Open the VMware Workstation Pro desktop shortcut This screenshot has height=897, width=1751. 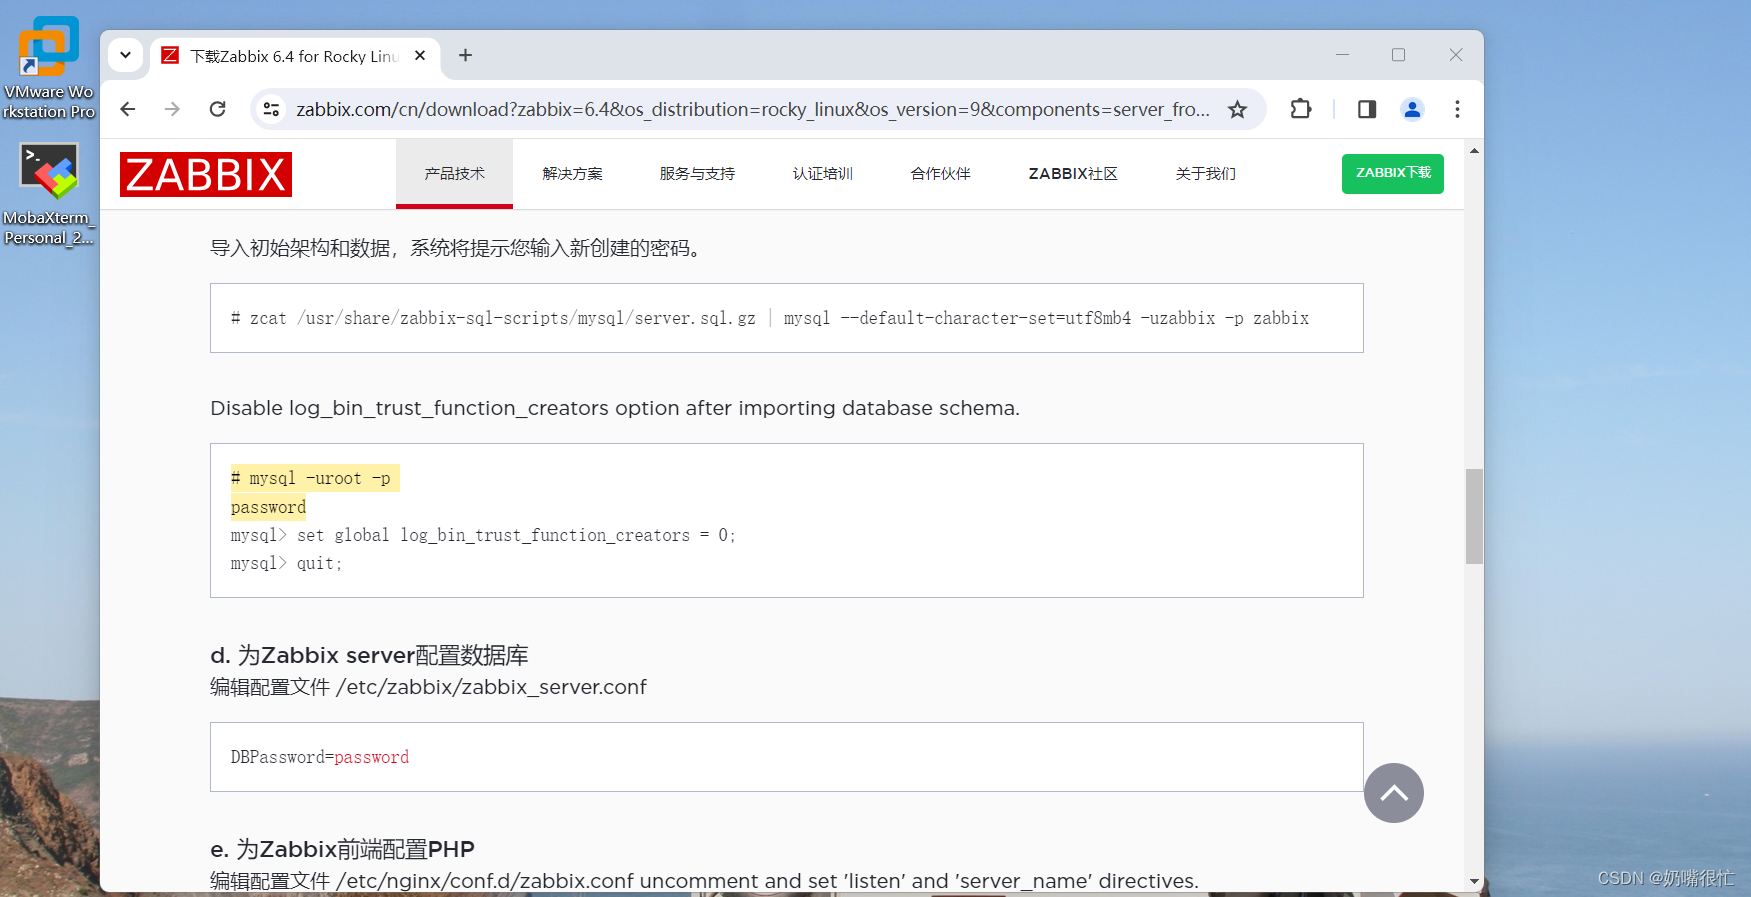coord(48,67)
